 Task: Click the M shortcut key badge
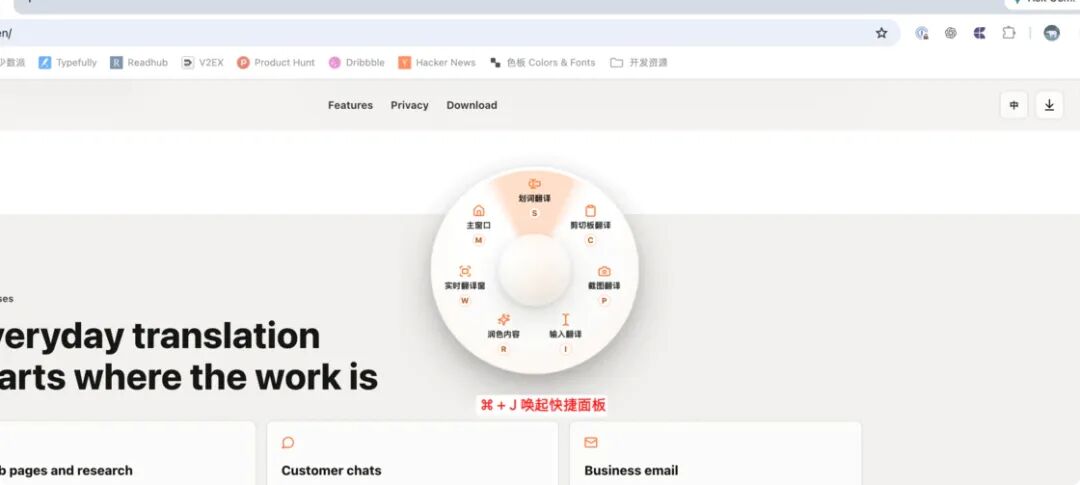click(x=479, y=240)
